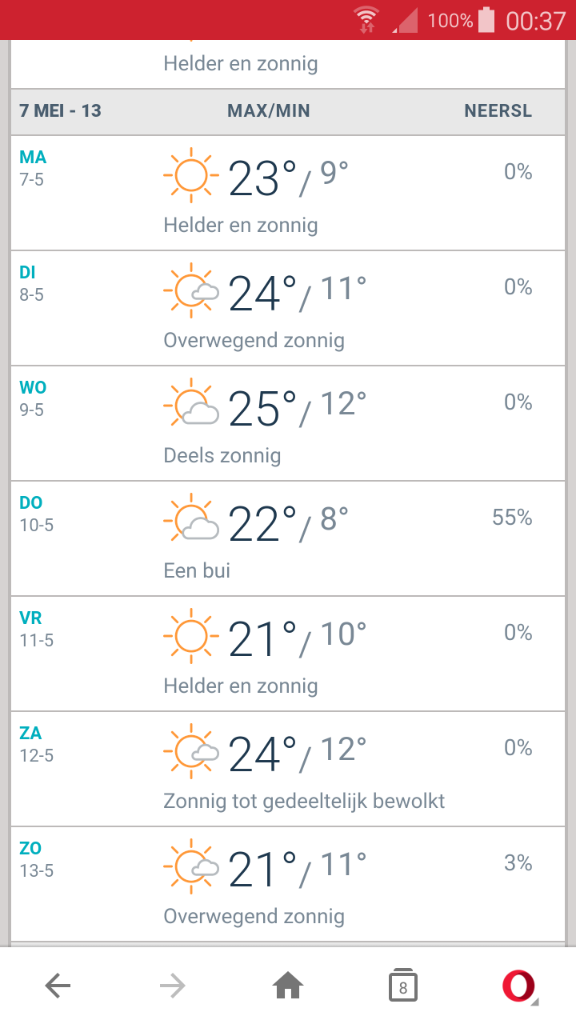Tap the partly sunny icon for 9-5
Image resolution: width=576 pixels, height=1024 pixels.
coord(191,406)
